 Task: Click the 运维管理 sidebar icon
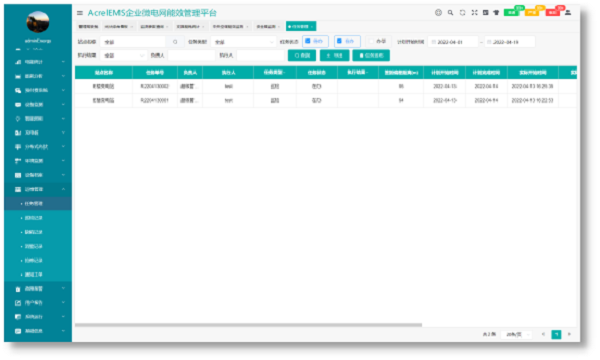coord(18,189)
